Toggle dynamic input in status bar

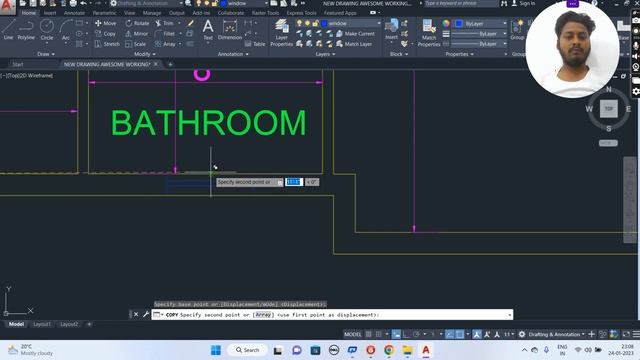396,334
